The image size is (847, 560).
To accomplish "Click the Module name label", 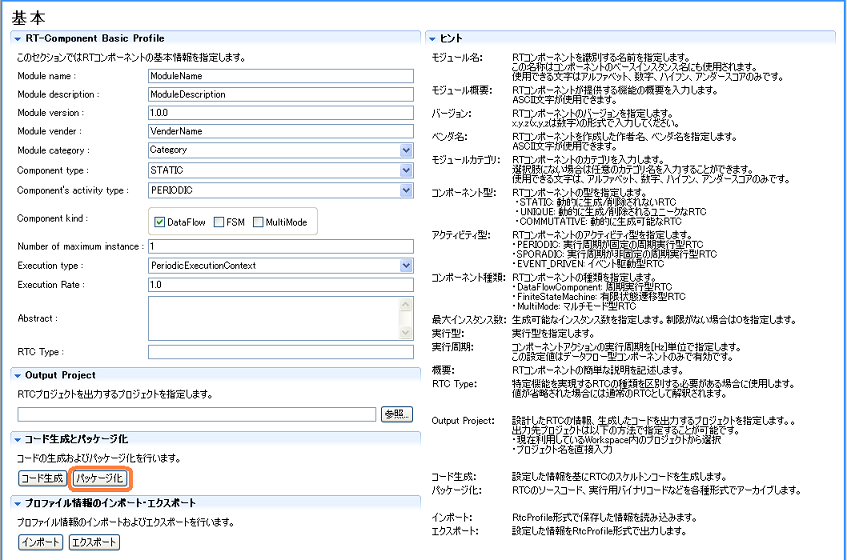I will pyautogui.click(x=46, y=76).
